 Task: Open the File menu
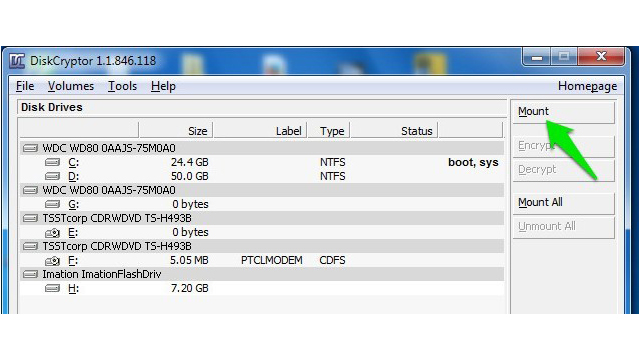click(x=25, y=86)
